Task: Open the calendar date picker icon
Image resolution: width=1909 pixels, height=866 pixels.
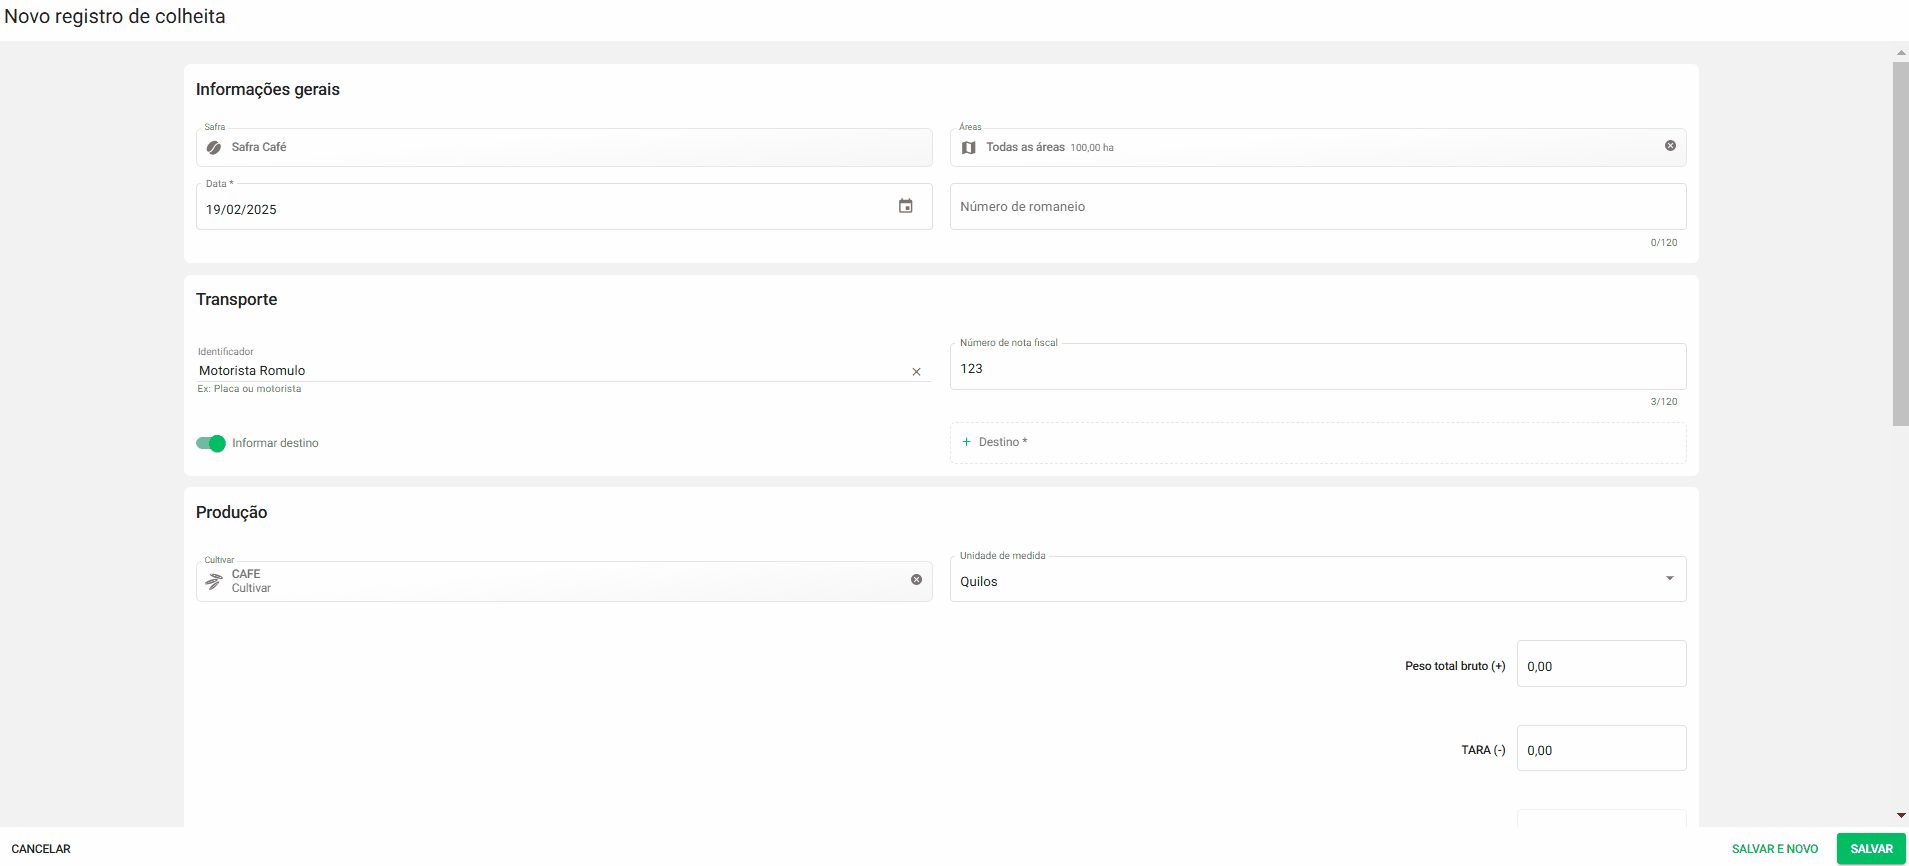Action: pyautogui.click(x=905, y=206)
